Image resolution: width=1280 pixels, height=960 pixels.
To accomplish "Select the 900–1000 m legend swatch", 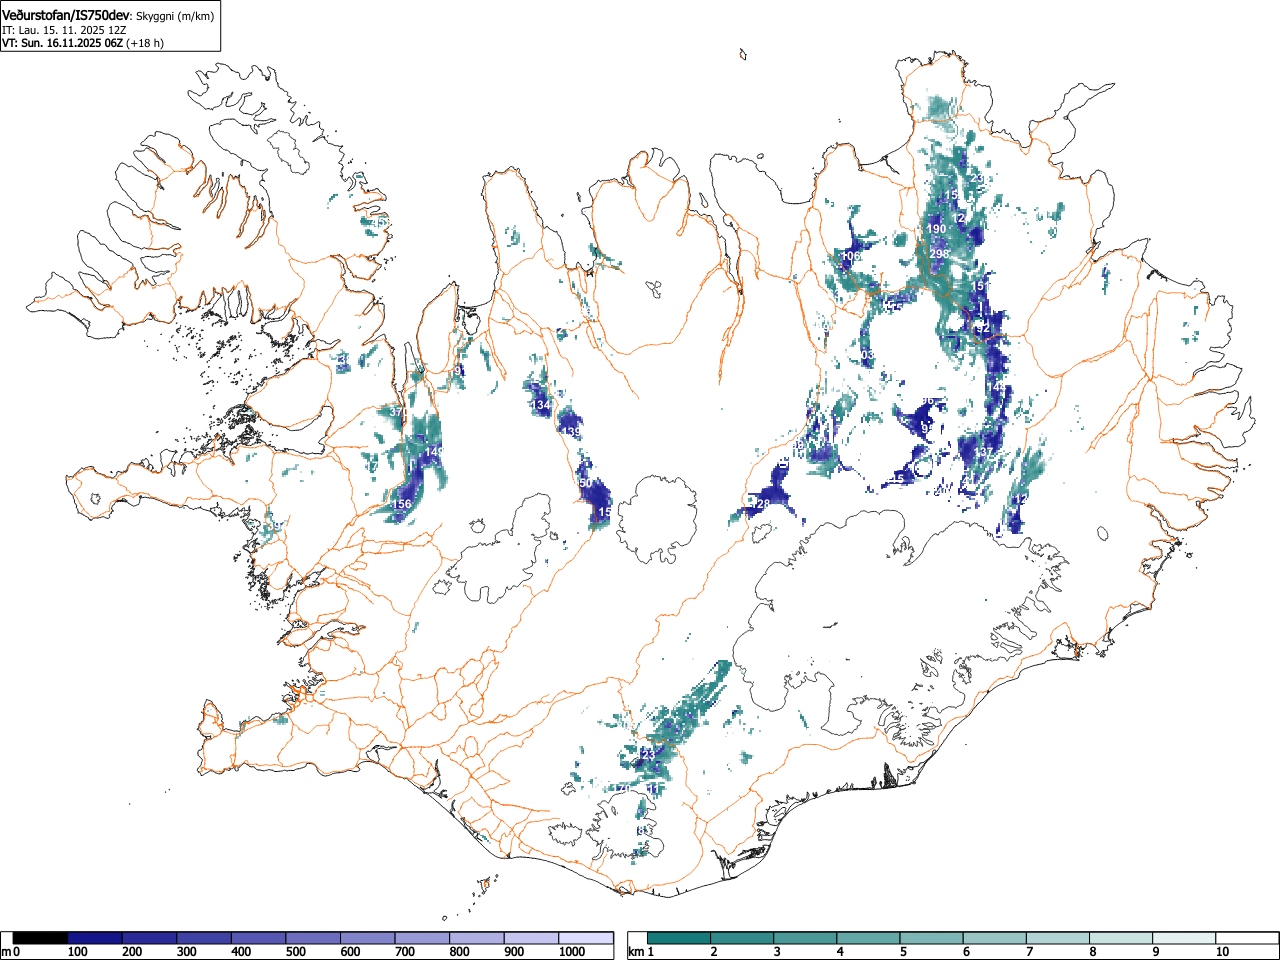I will coord(531,938).
